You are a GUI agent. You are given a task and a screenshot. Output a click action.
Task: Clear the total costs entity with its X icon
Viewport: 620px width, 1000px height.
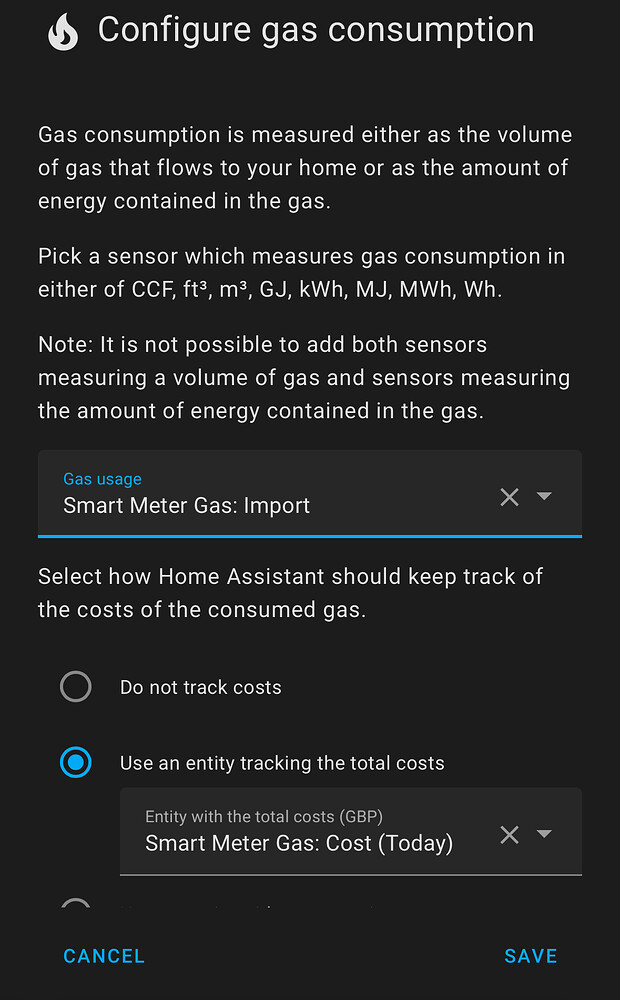(509, 833)
